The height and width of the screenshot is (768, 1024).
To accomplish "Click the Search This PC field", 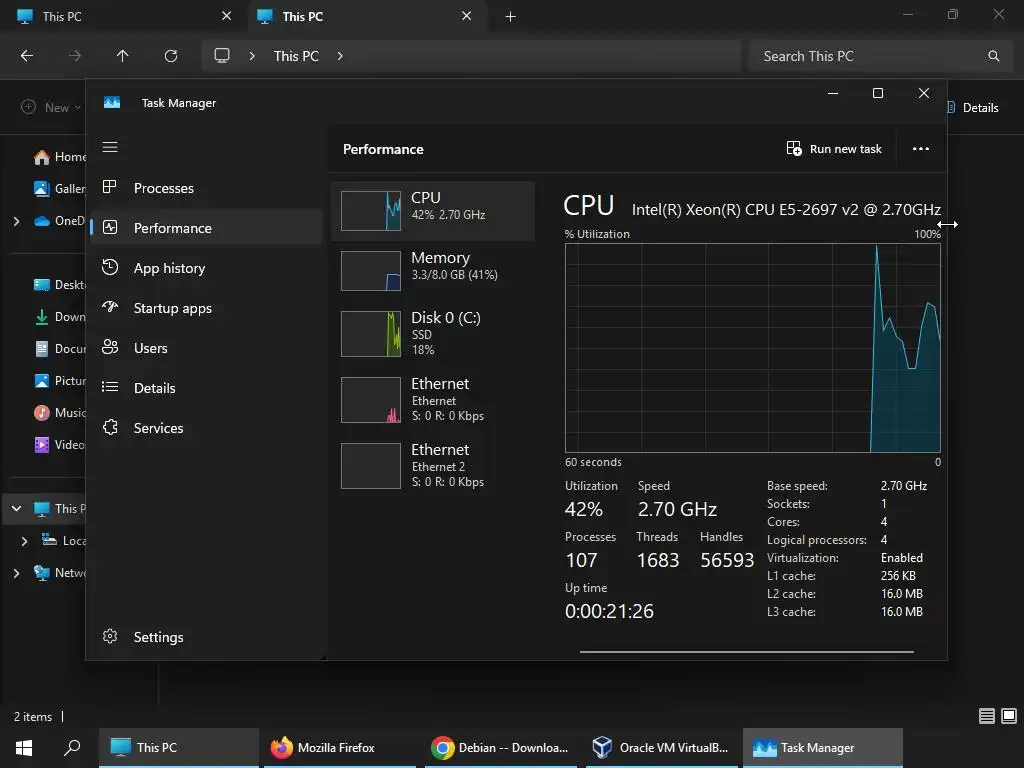I will pyautogui.click(x=879, y=56).
